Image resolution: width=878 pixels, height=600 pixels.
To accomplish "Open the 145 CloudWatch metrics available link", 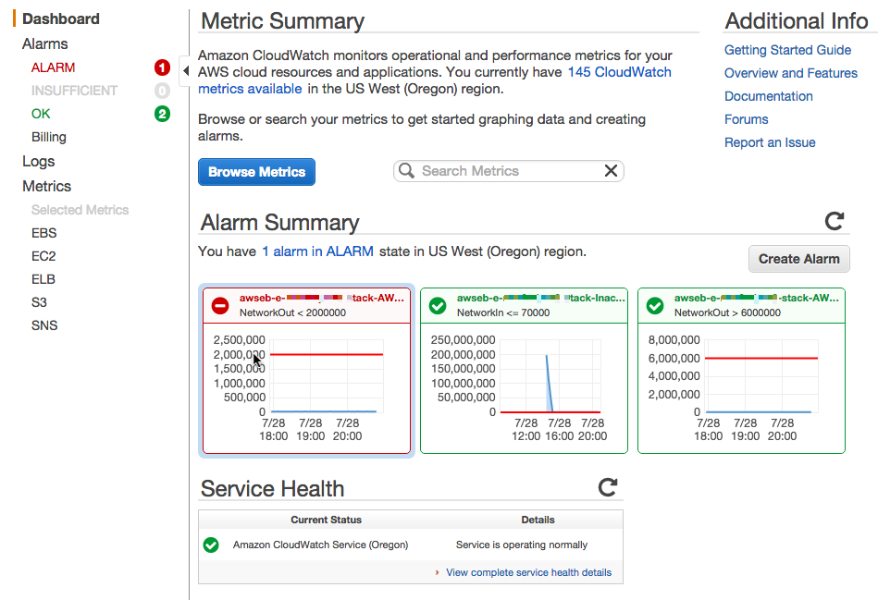I will point(619,73).
